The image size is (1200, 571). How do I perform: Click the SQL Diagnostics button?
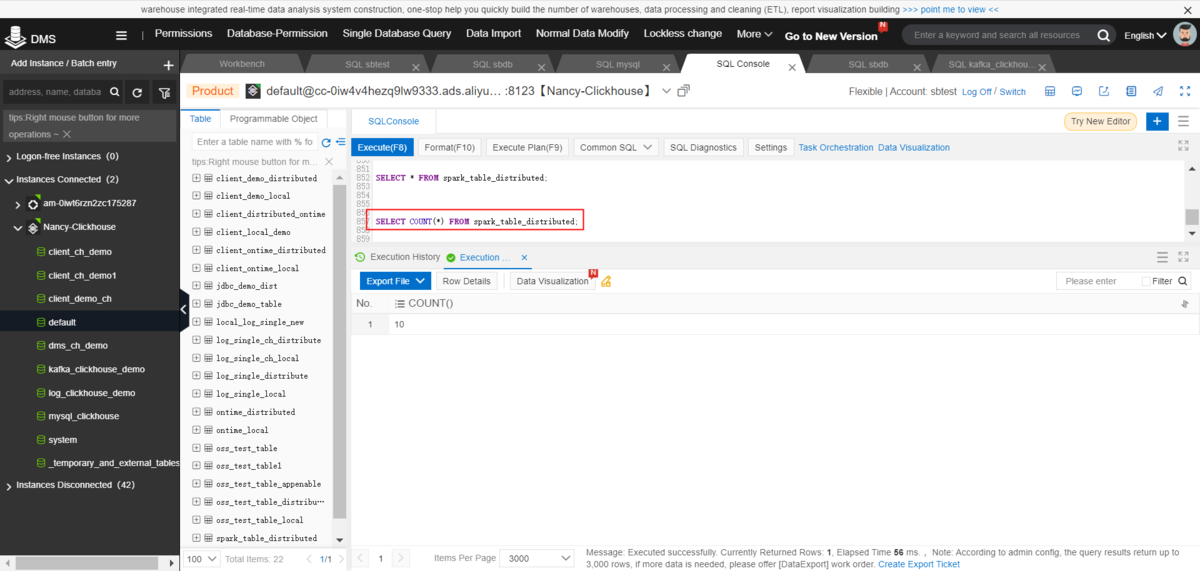pyautogui.click(x=703, y=147)
